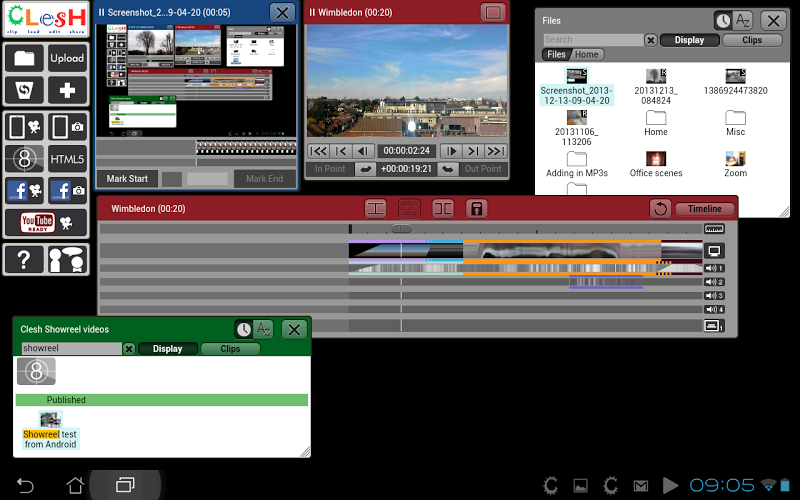Image resolution: width=800 pixels, height=500 pixels.
Task: Open the film countdown showreel icon in sidebar
Action: pyautogui.click(x=24, y=159)
